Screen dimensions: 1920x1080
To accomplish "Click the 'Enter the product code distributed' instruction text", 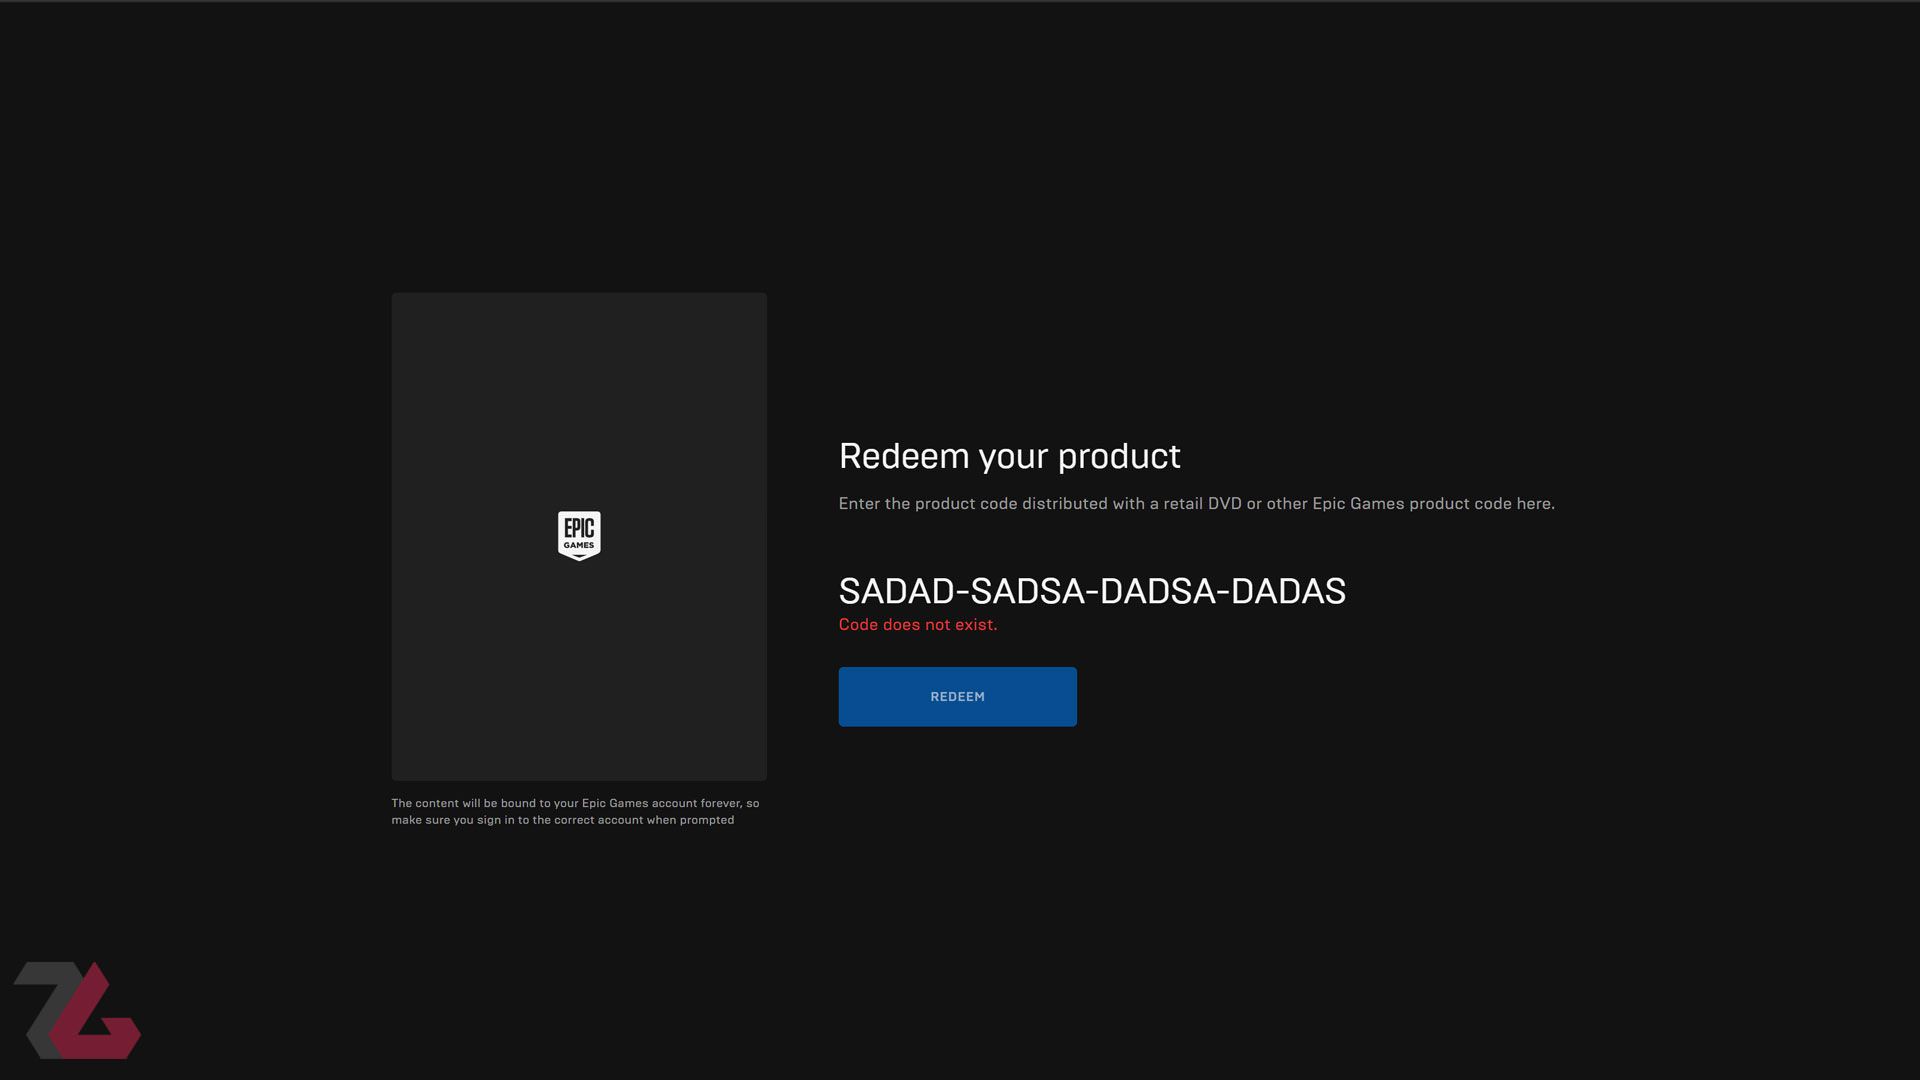I will click(1196, 503).
